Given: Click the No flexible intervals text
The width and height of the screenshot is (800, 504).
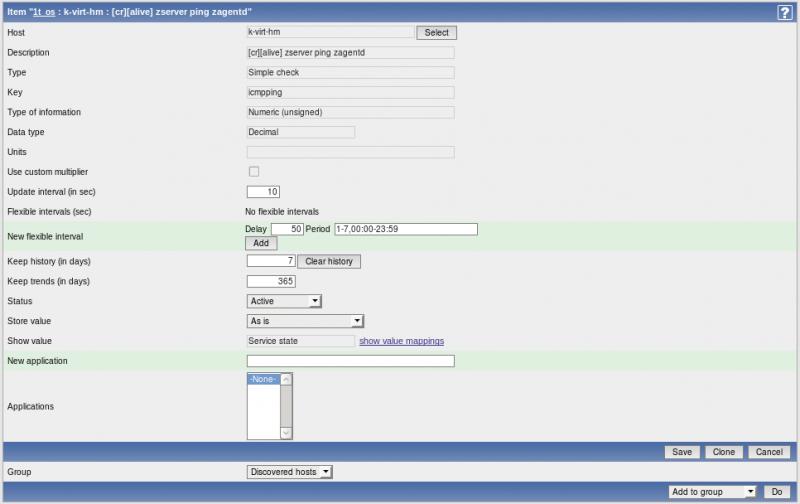Looking at the screenshot, I should (282, 212).
